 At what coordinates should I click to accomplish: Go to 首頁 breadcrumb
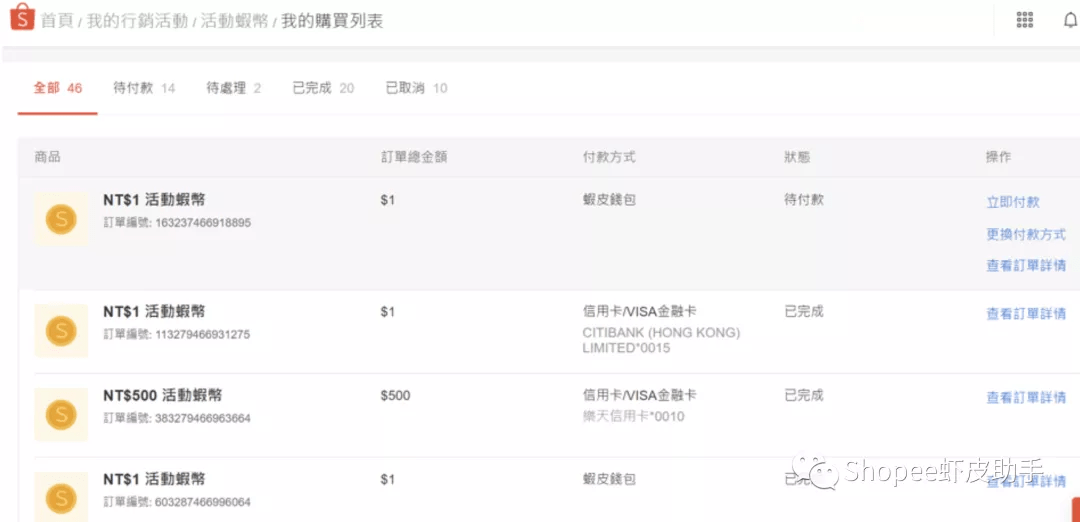coord(58,21)
